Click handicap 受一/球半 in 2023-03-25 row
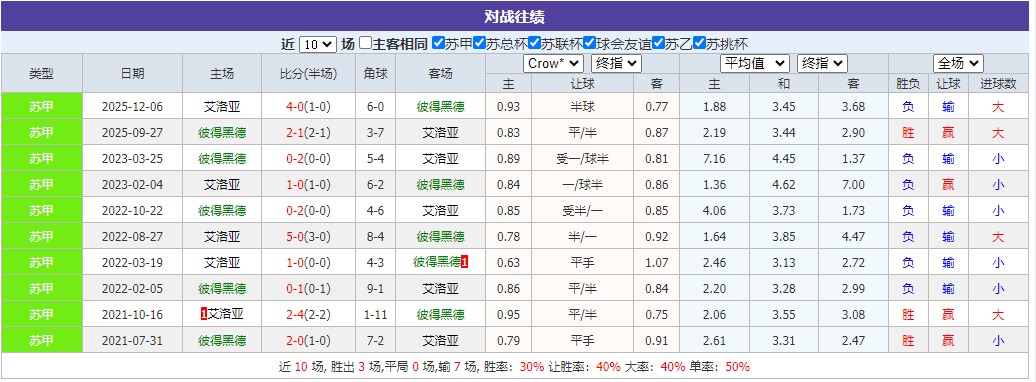This screenshot has height=382, width=1036. [582, 159]
